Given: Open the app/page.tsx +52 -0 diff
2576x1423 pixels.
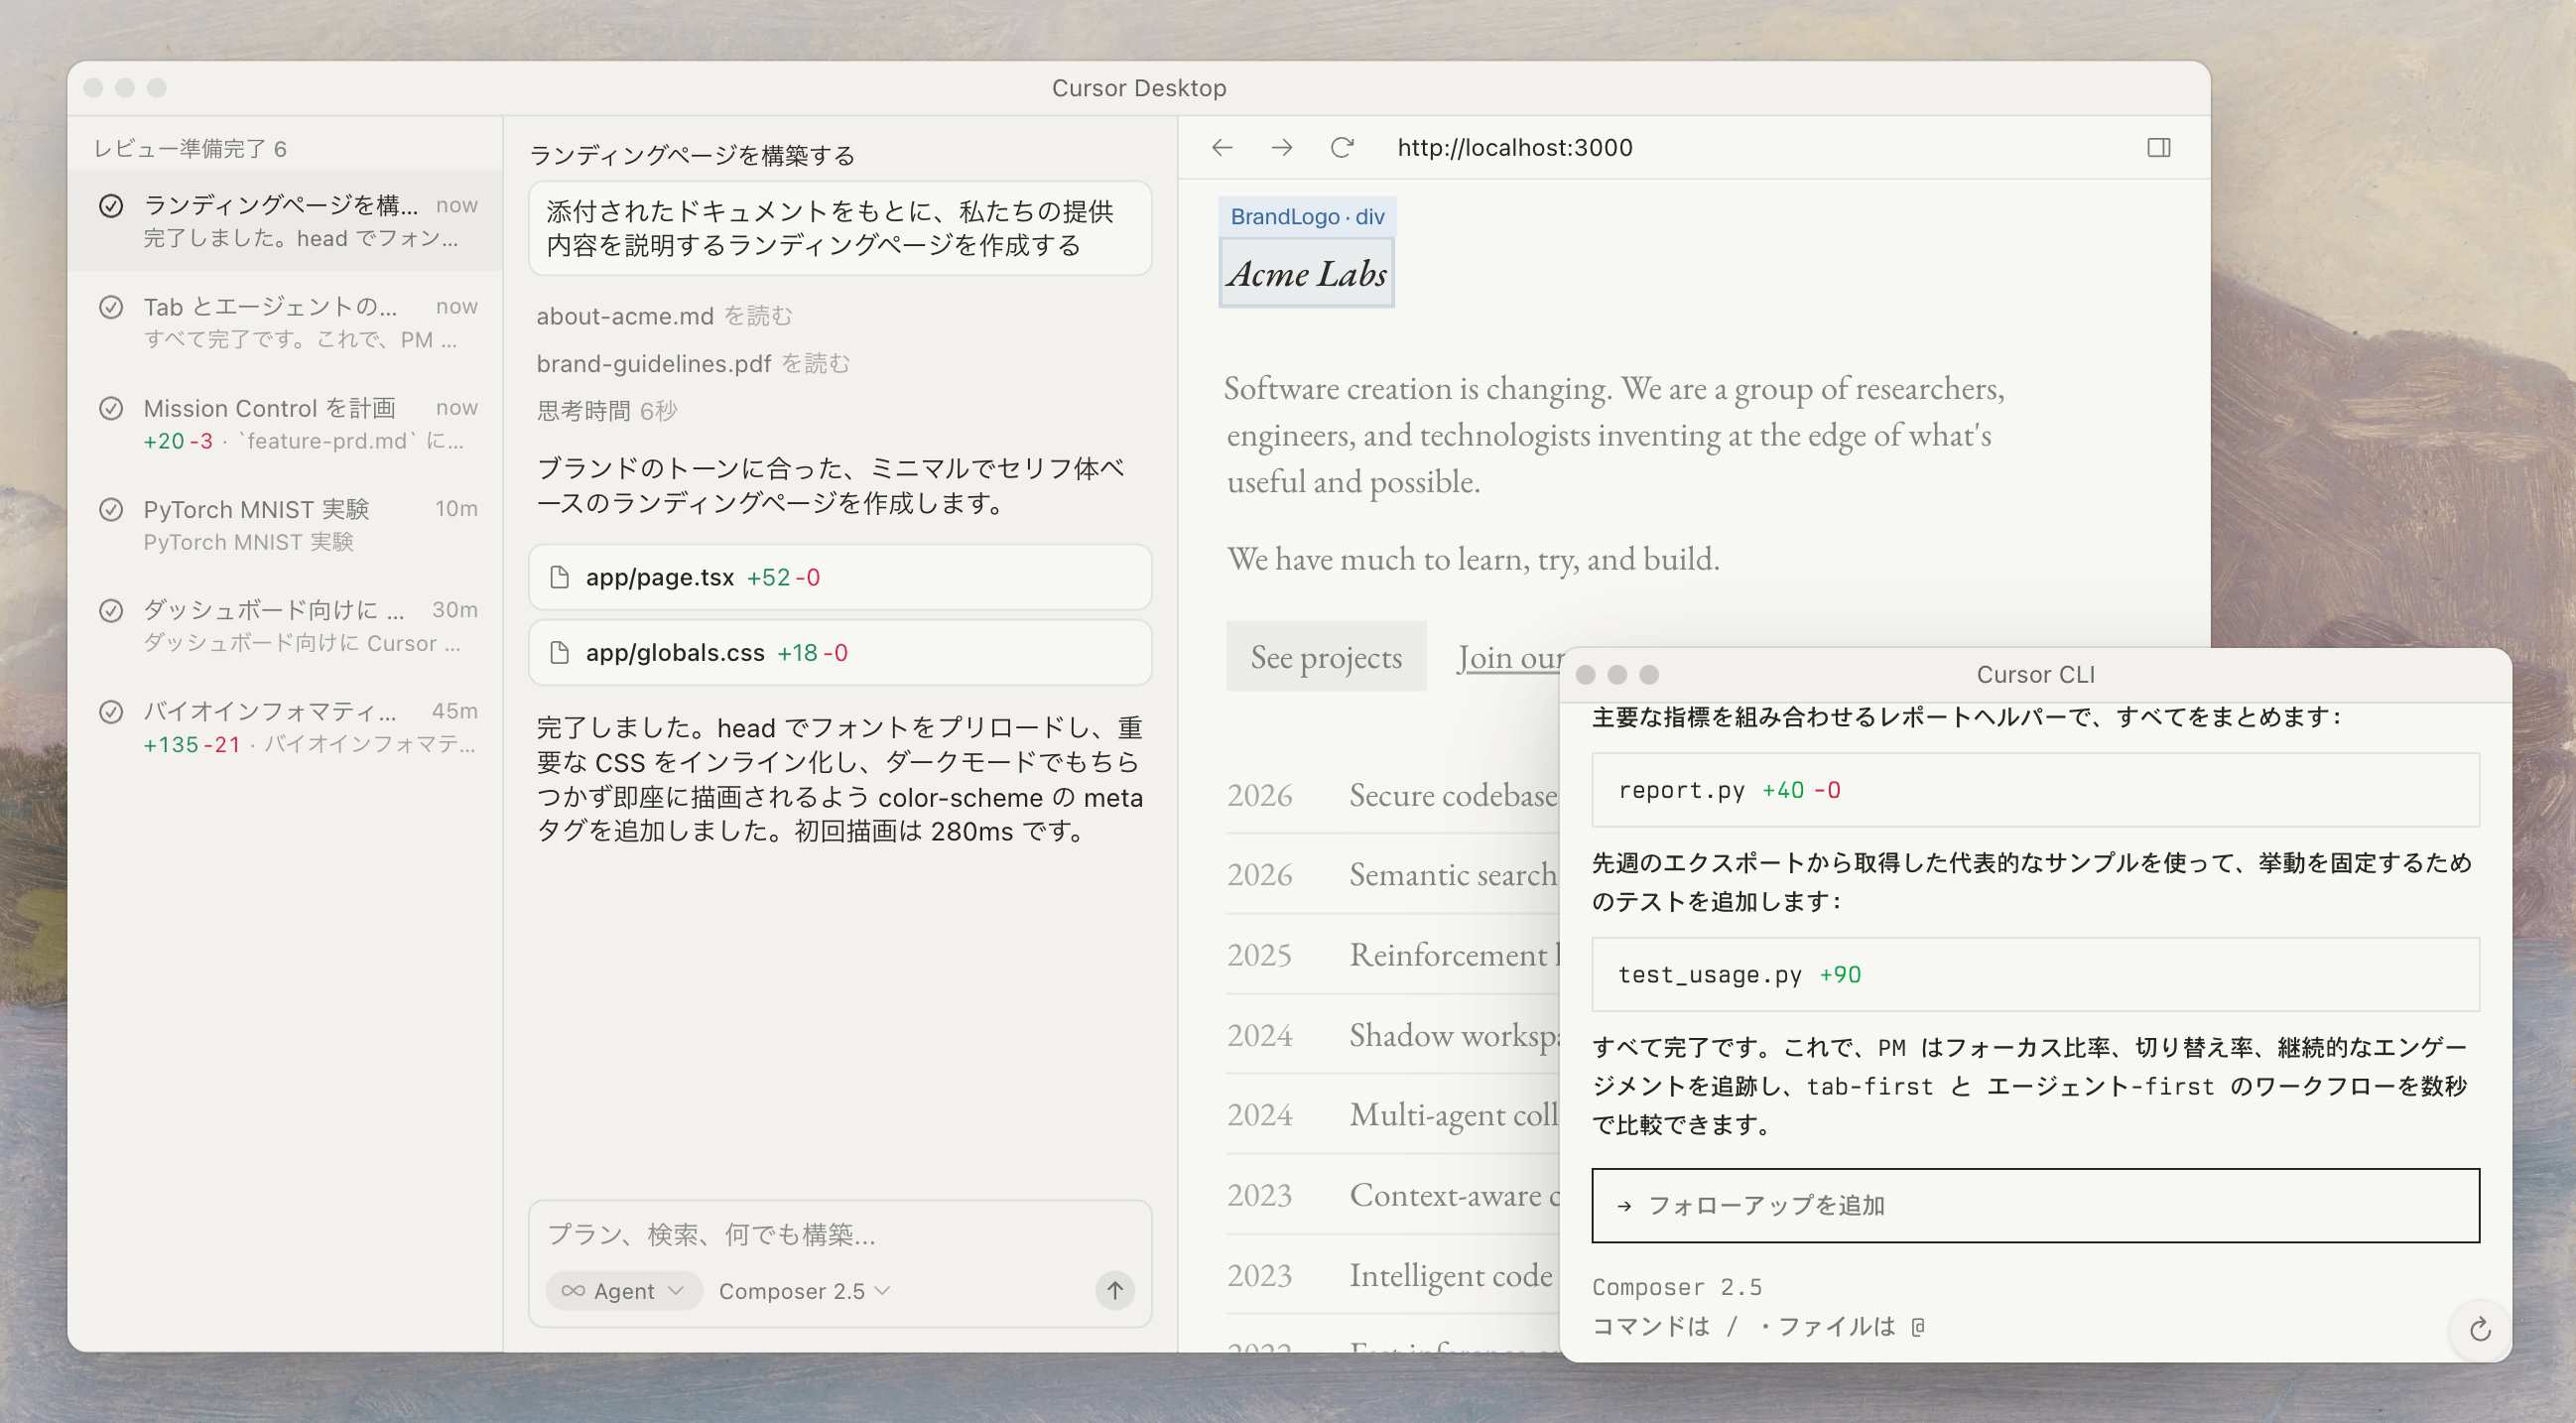Looking at the screenshot, I should point(840,577).
